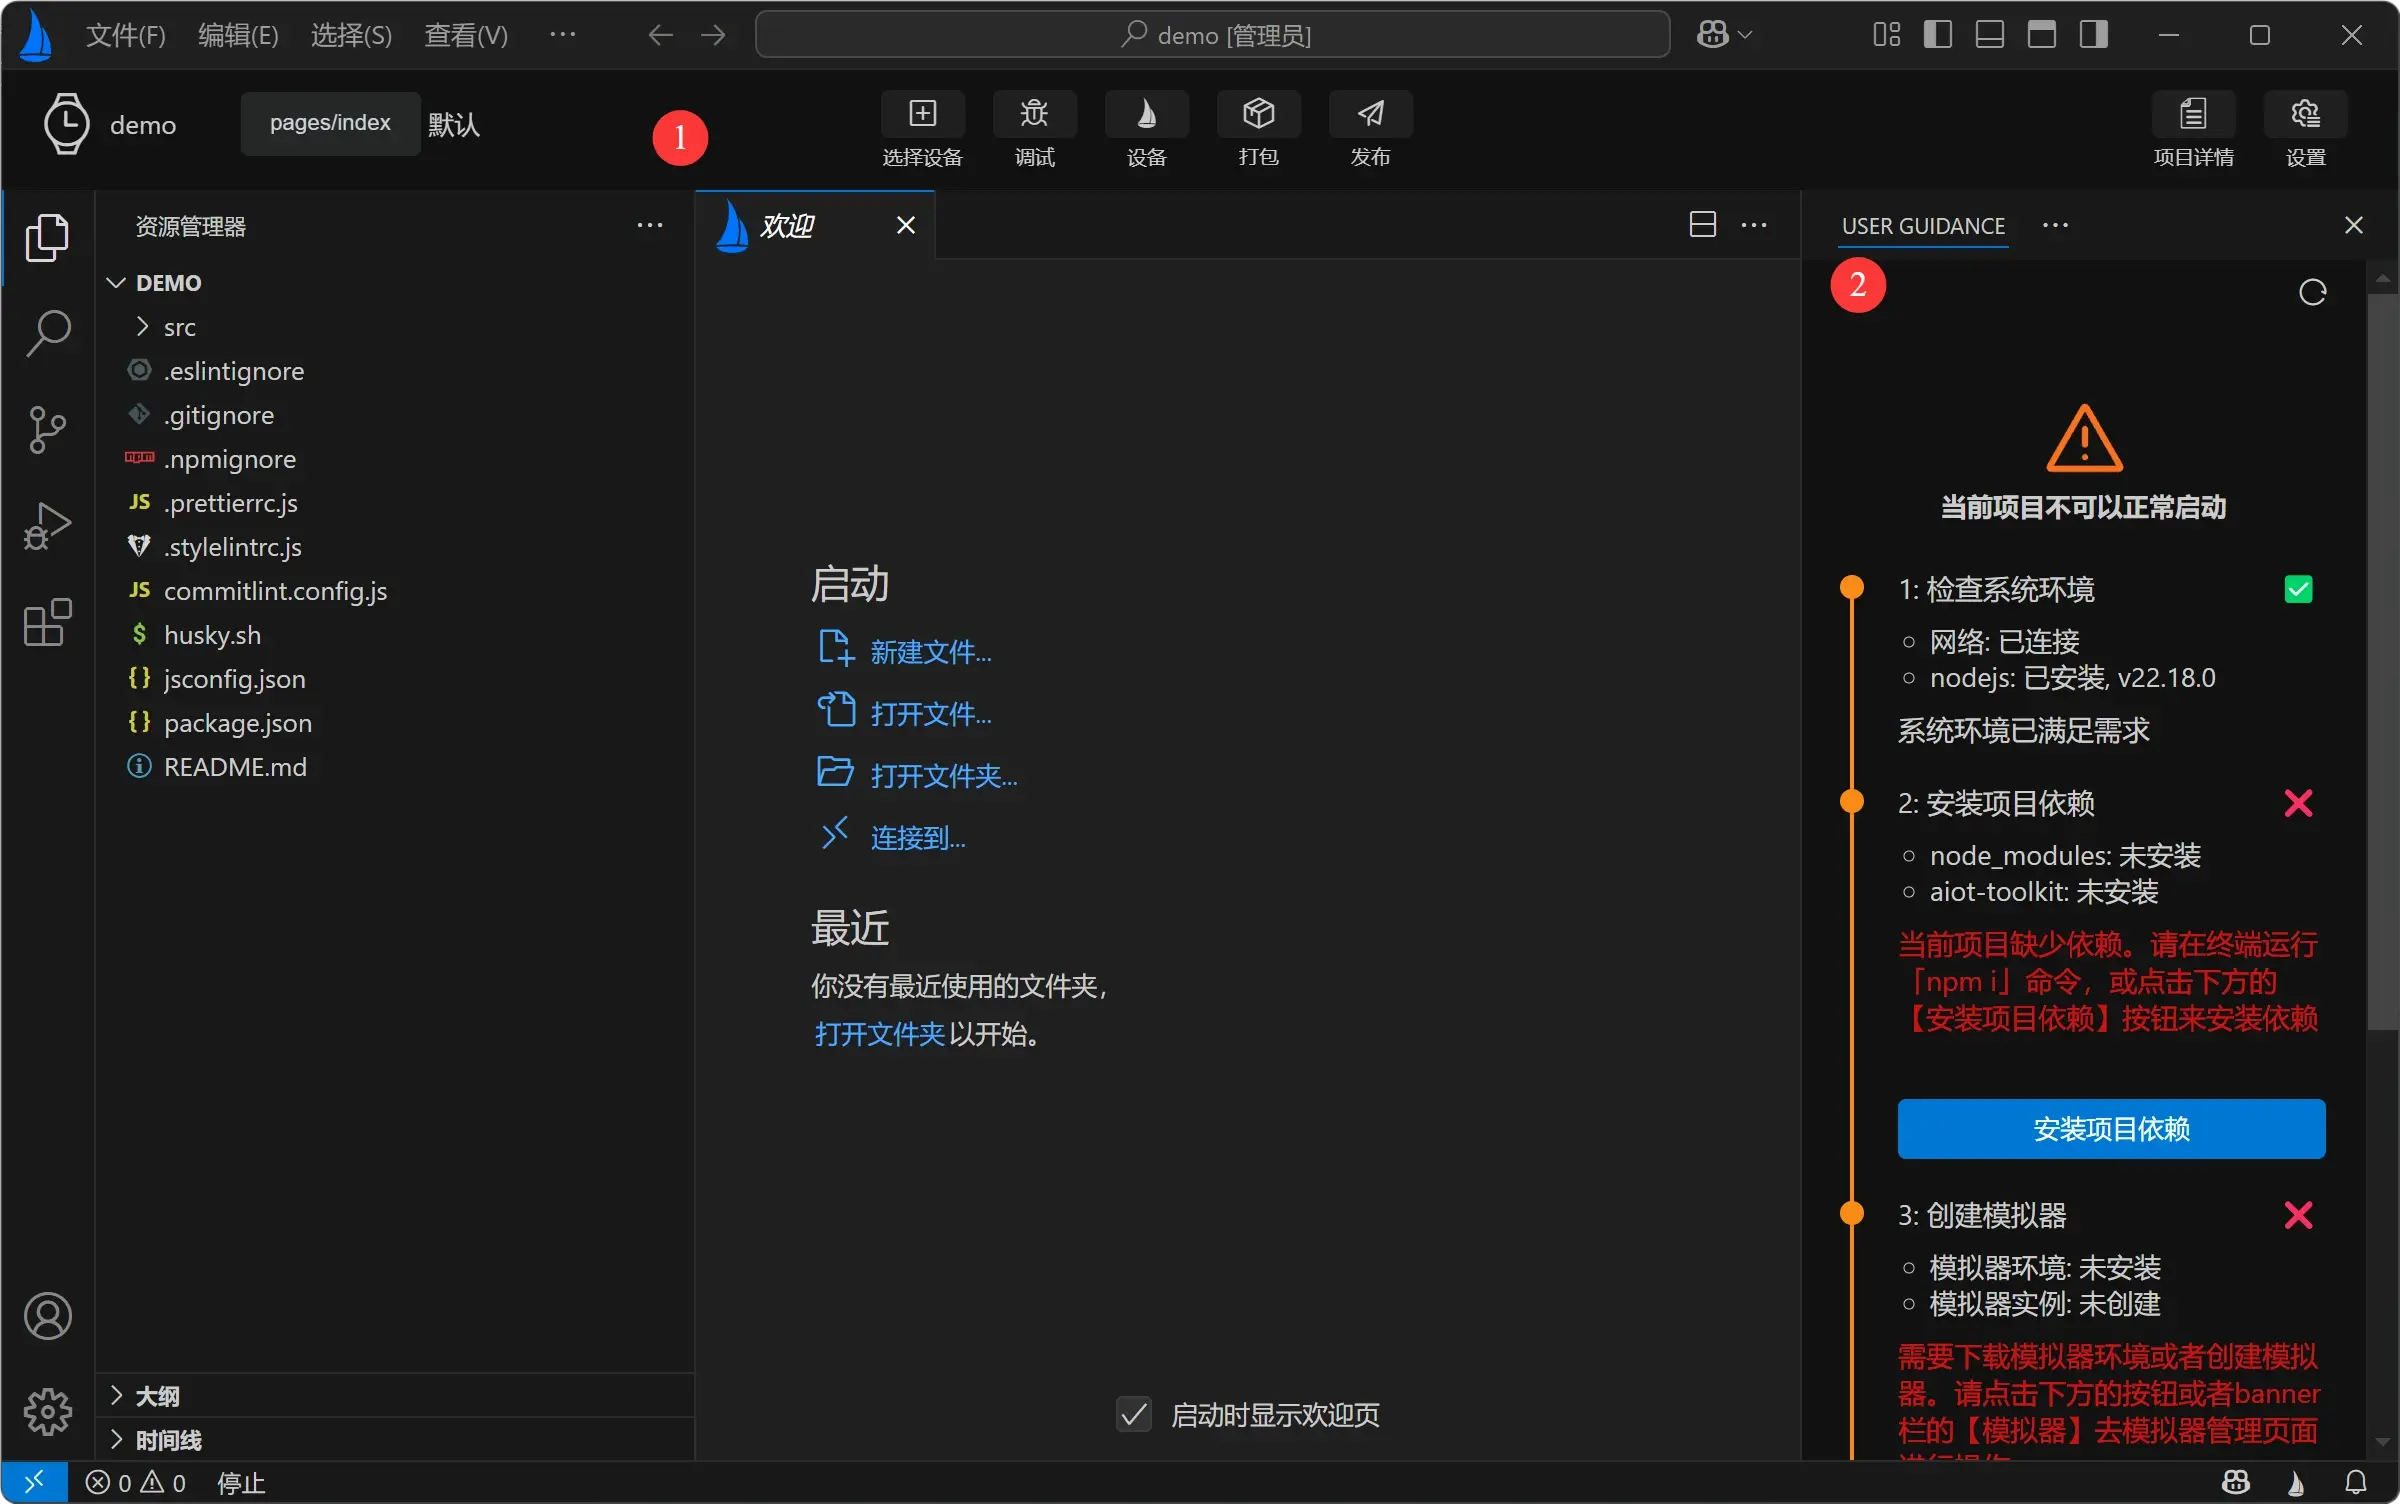Click the Copilot status bar icon
Screen dimensions: 2400x1504
[2236, 1482]
